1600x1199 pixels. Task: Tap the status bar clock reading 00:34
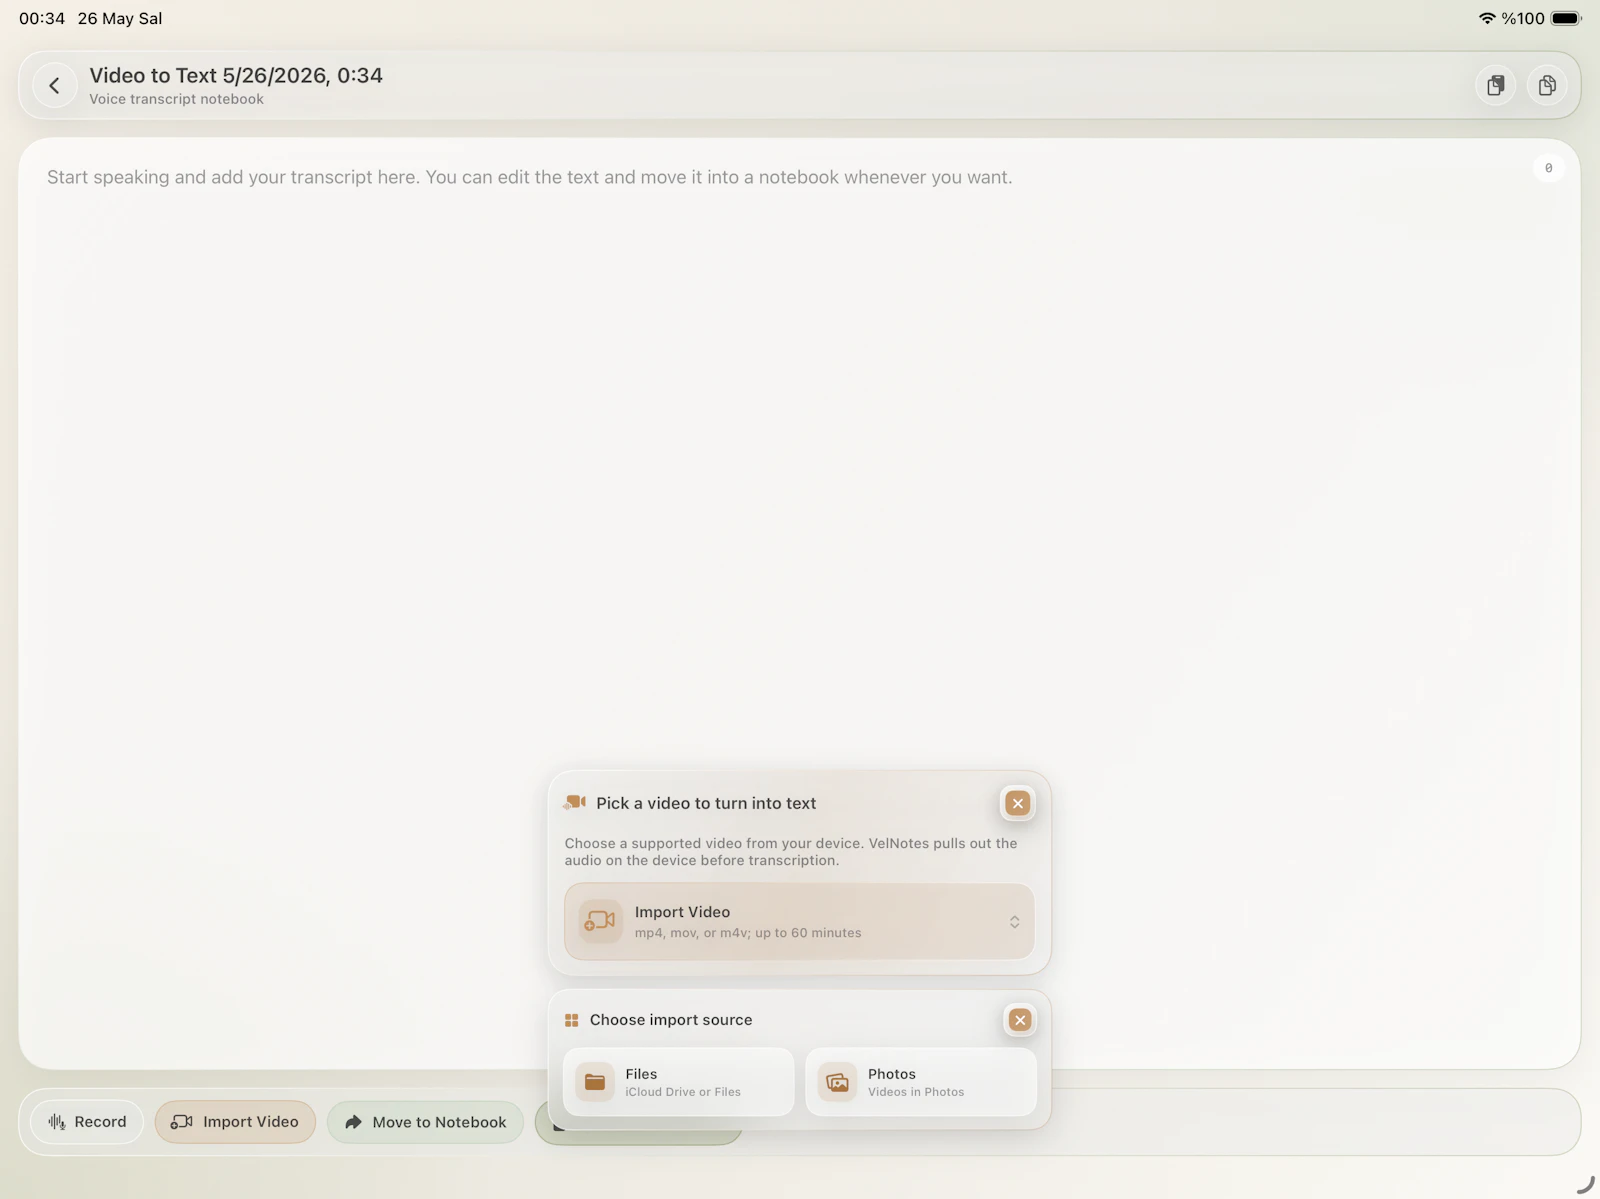(42, 18)
